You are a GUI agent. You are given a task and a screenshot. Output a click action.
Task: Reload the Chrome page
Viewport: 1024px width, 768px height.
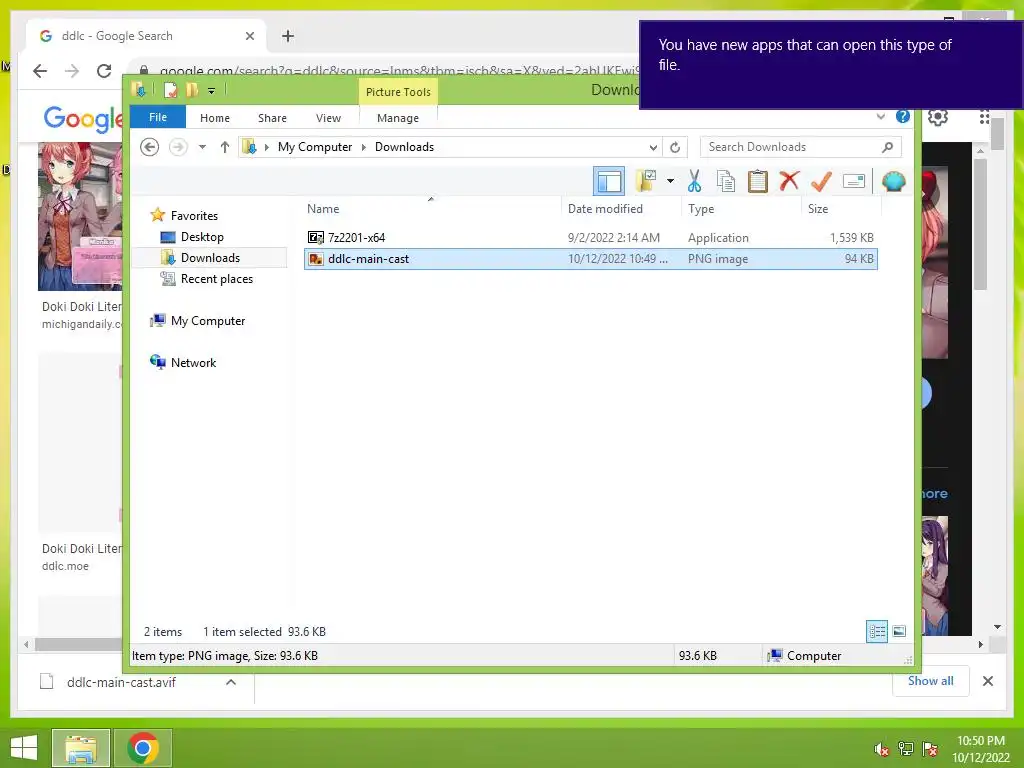104,71
